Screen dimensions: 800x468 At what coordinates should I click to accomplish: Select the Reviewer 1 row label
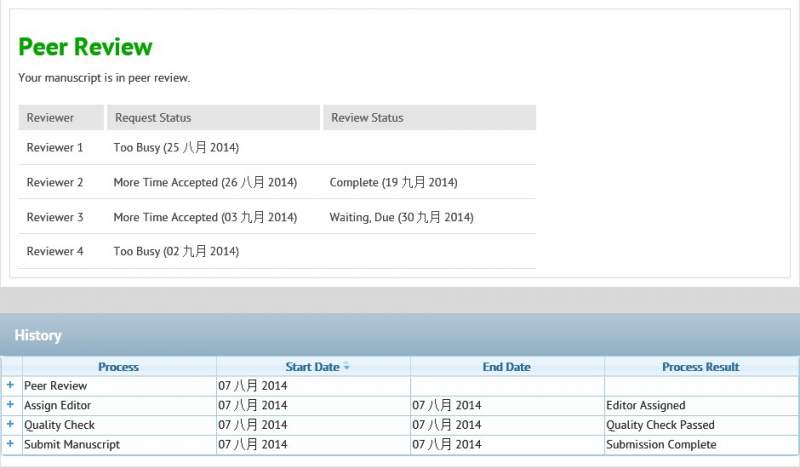point(55,148)
